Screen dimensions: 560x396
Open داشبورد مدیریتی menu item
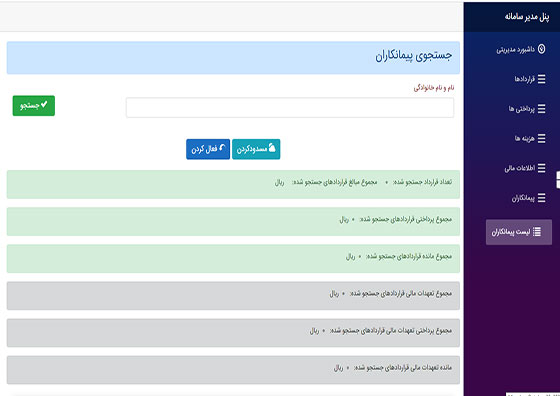[521, 49]
